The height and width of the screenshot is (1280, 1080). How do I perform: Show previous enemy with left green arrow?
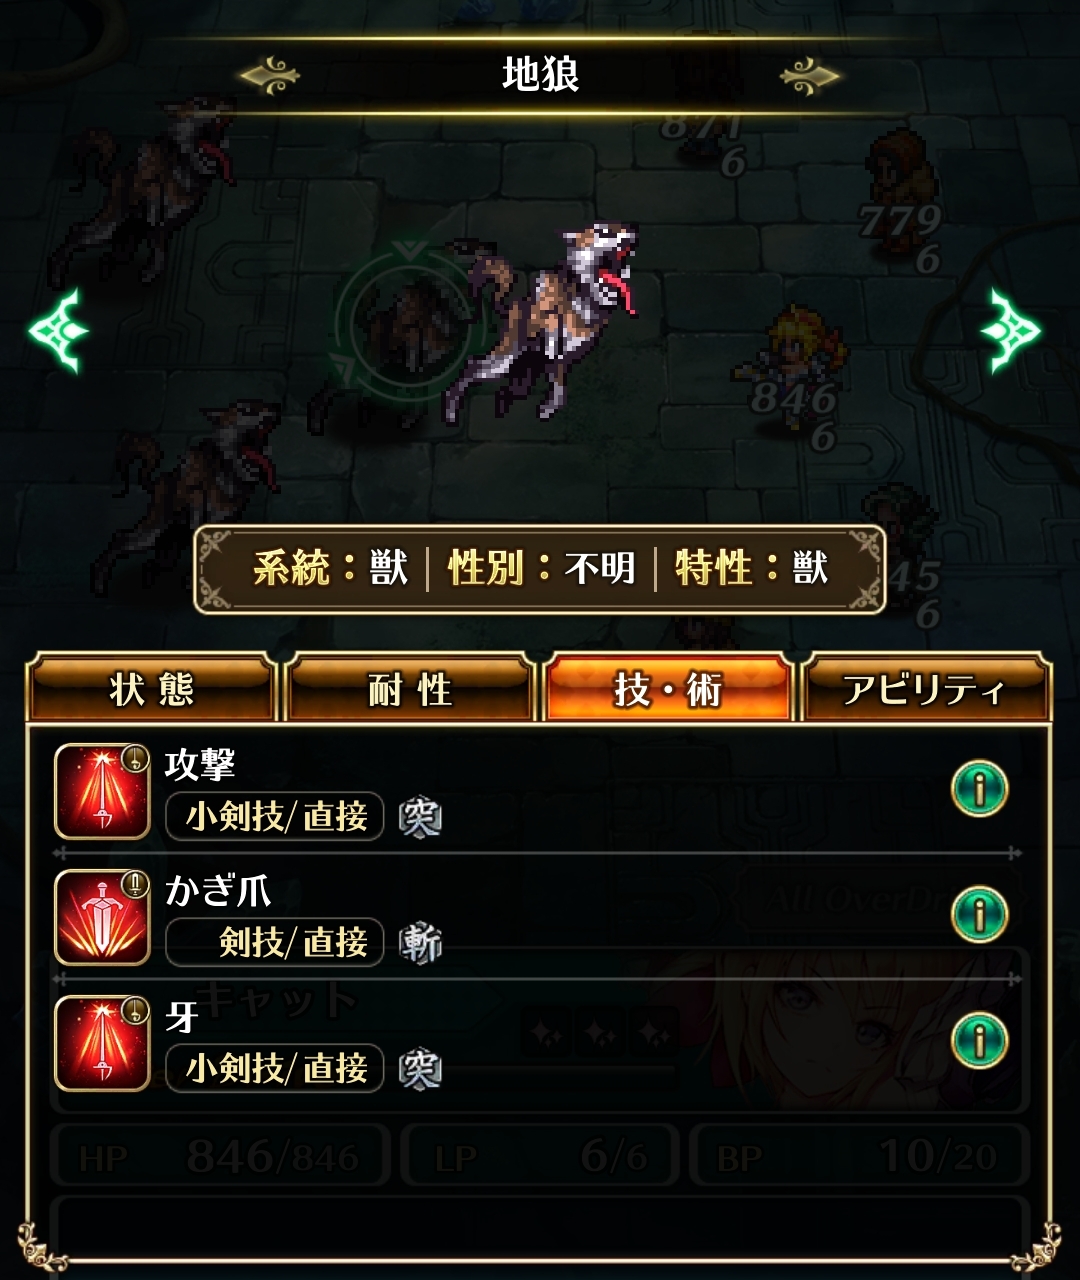point(59,330)
